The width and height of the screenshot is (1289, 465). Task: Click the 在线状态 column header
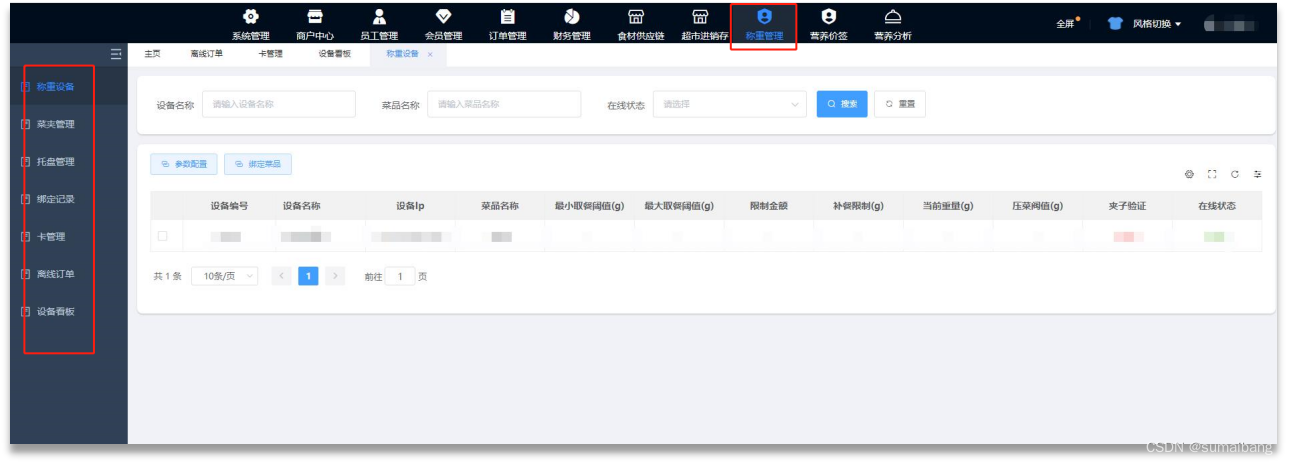coord(1217,206)
